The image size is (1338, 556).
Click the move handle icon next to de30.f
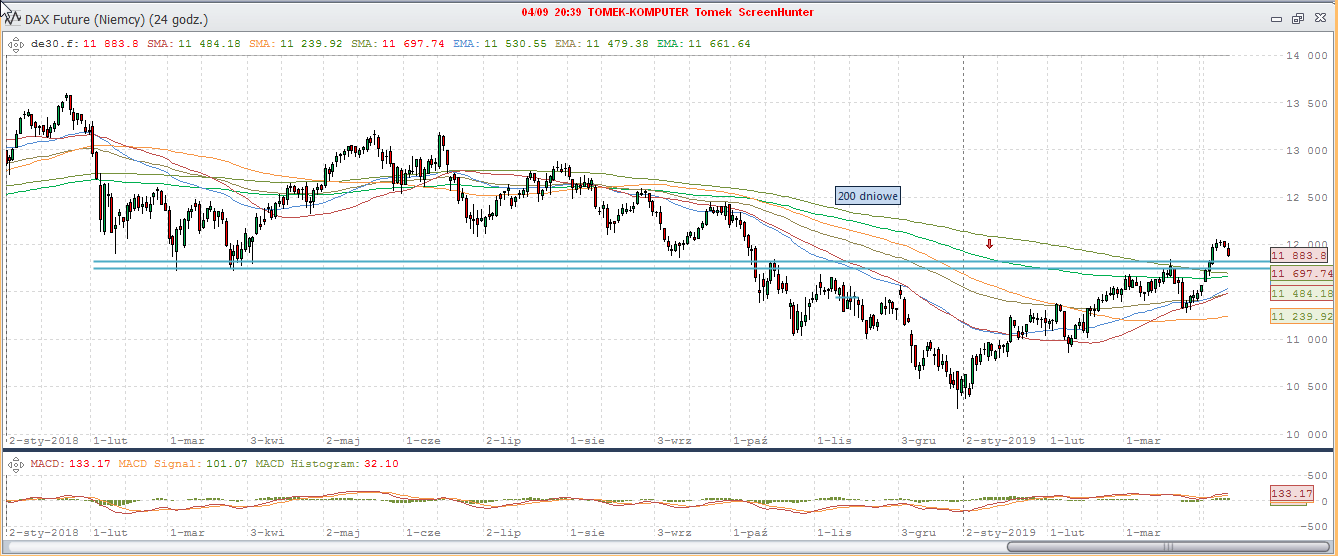(x=16, y=44)
